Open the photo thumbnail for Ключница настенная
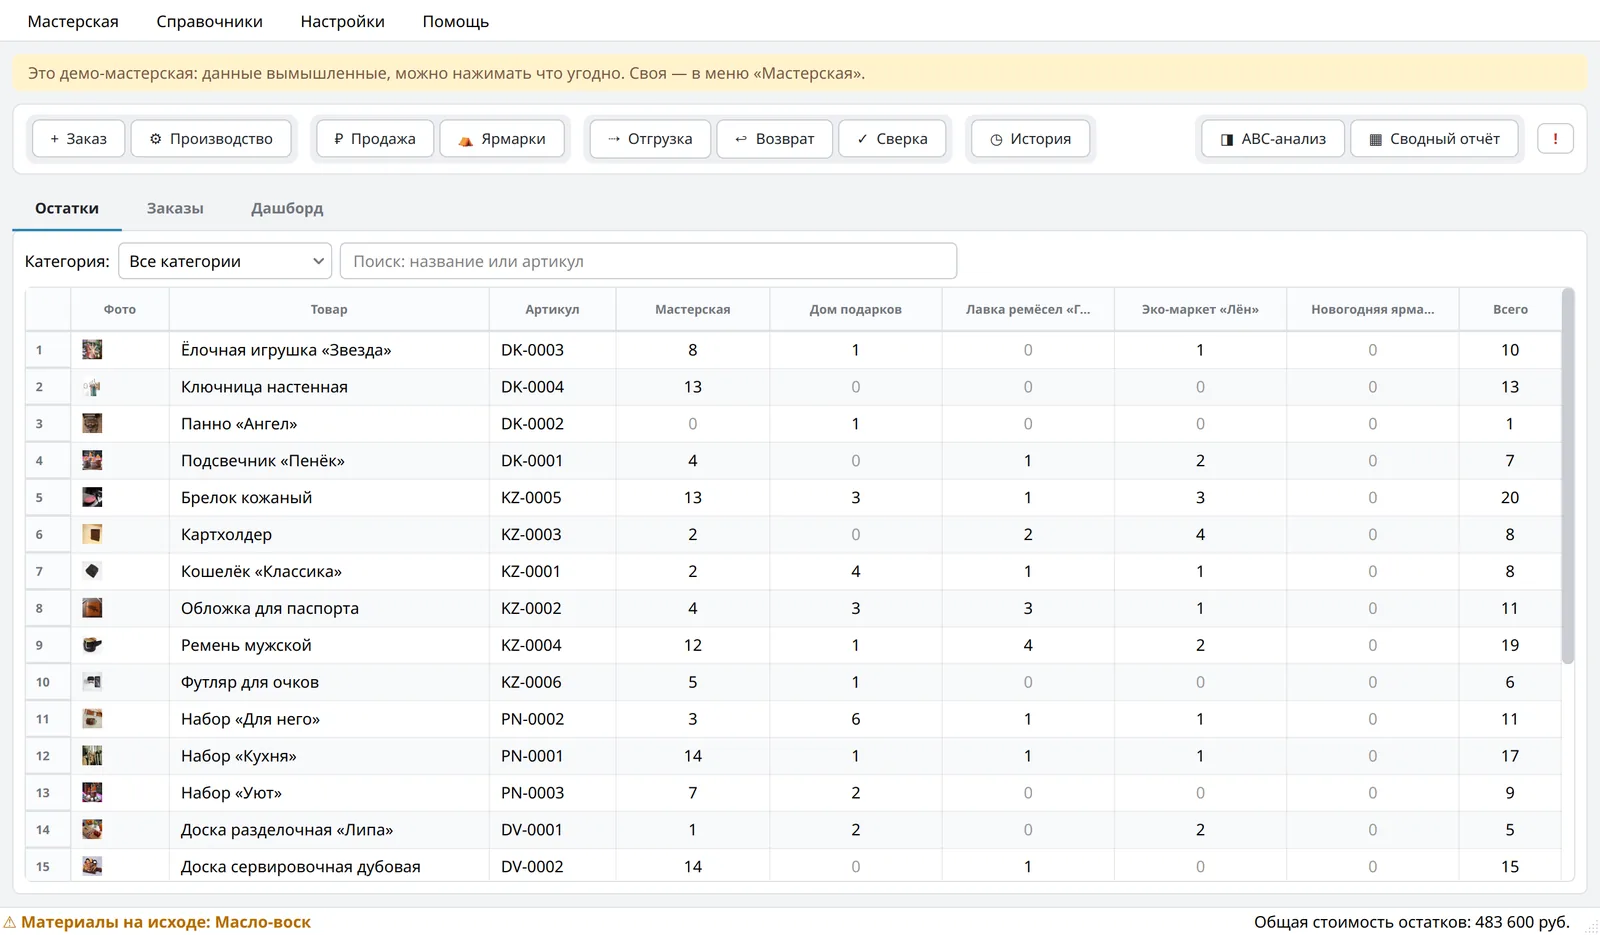This screenshot has height=935, width=1600. [92, 387]
